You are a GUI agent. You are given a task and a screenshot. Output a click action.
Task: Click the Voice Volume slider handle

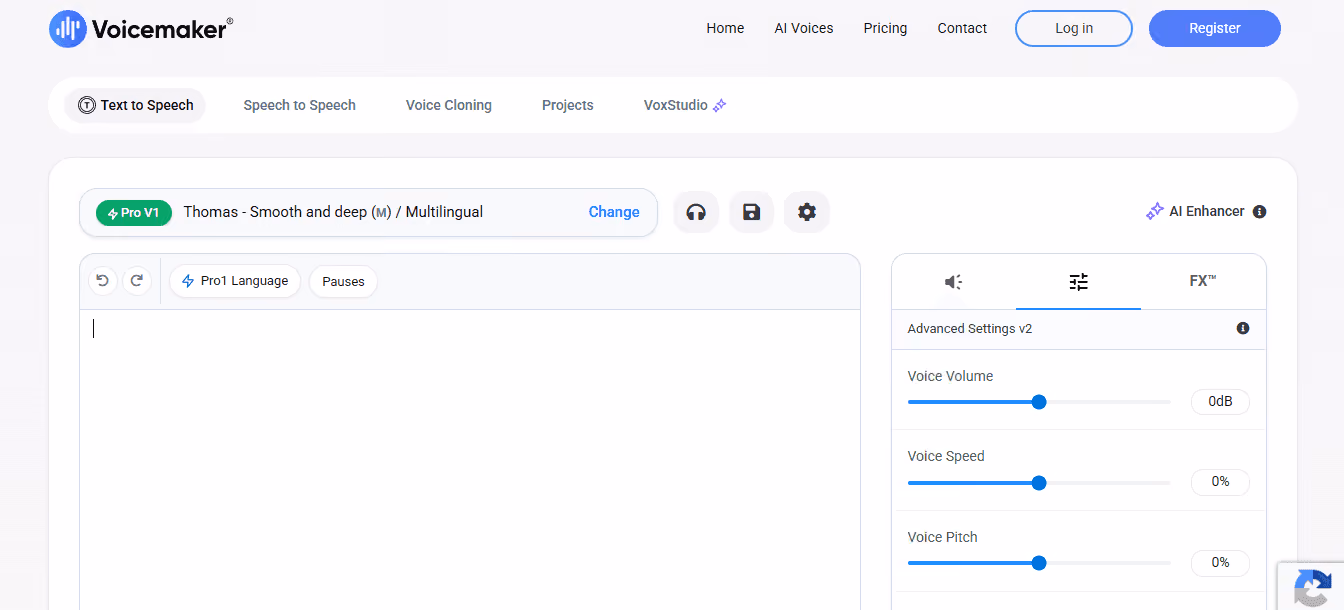click(1039, 402)
